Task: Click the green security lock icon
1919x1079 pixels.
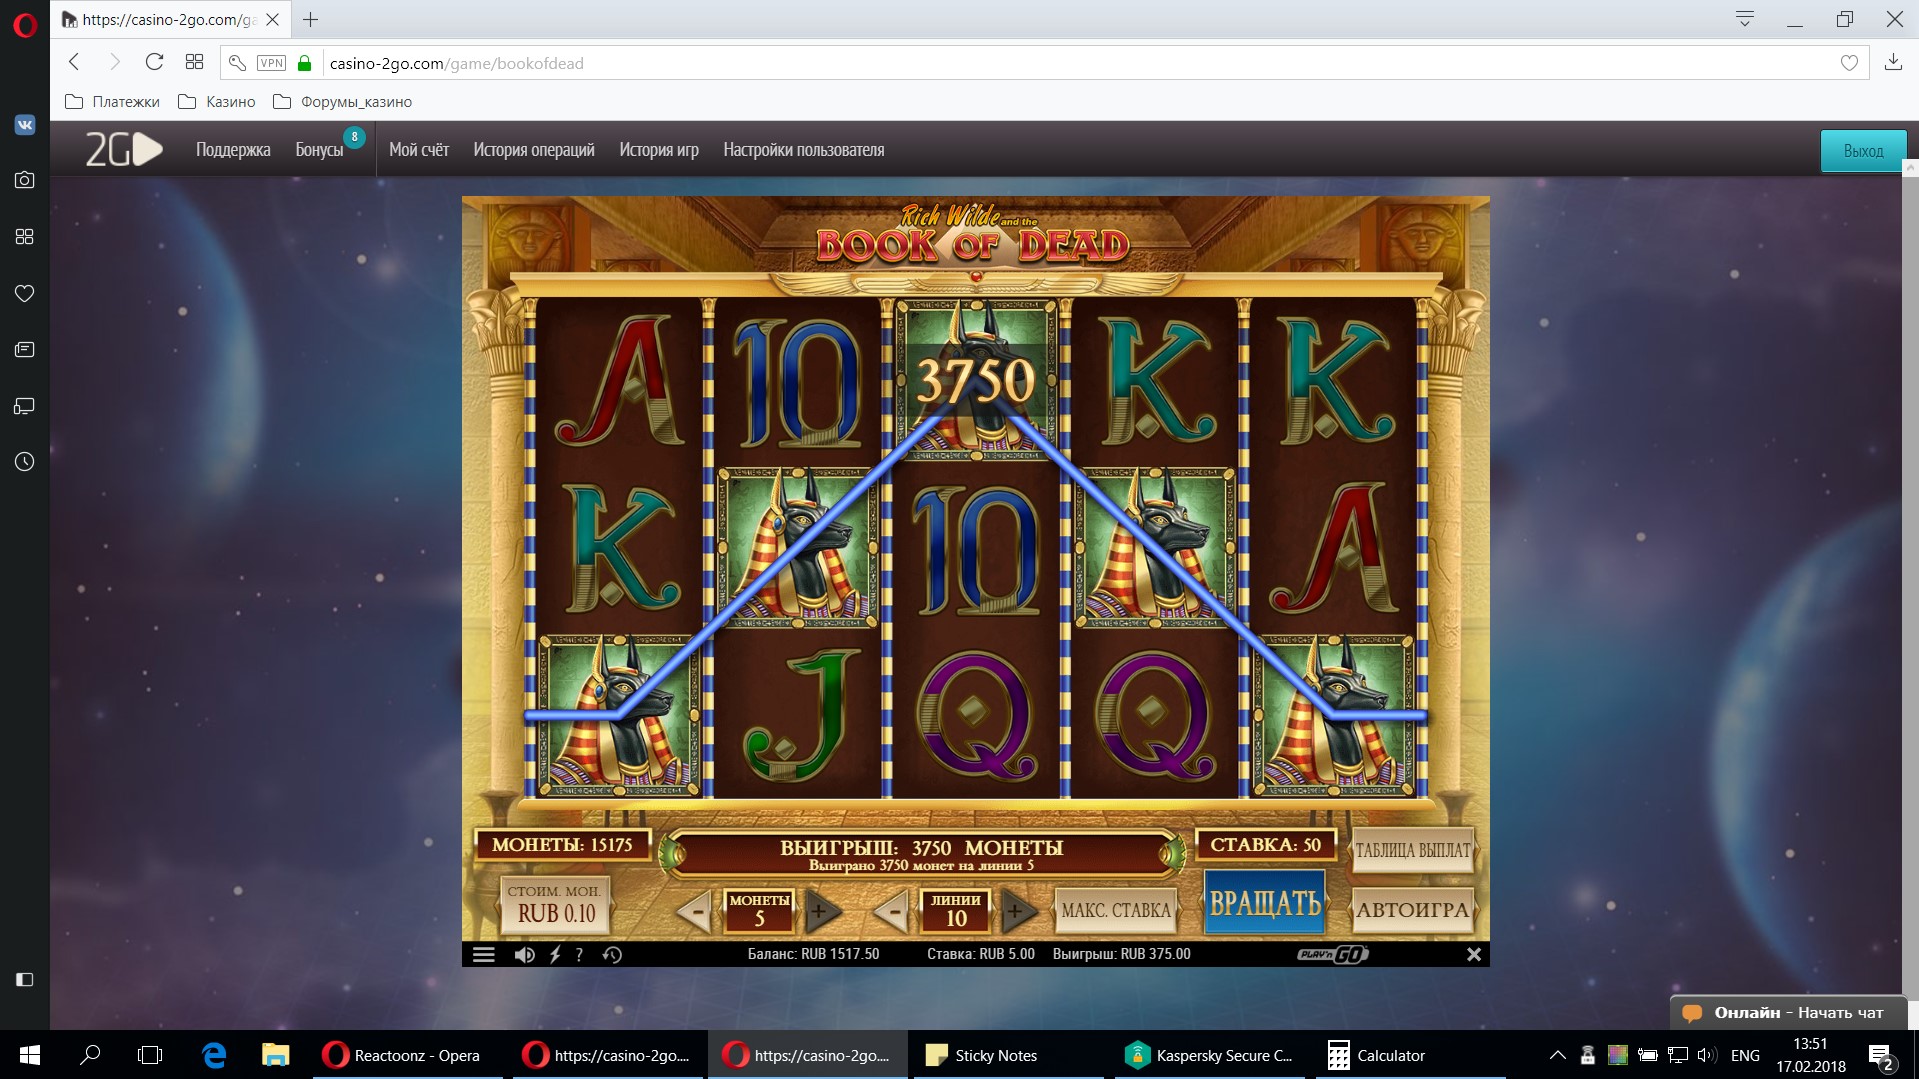Action: 305,63
